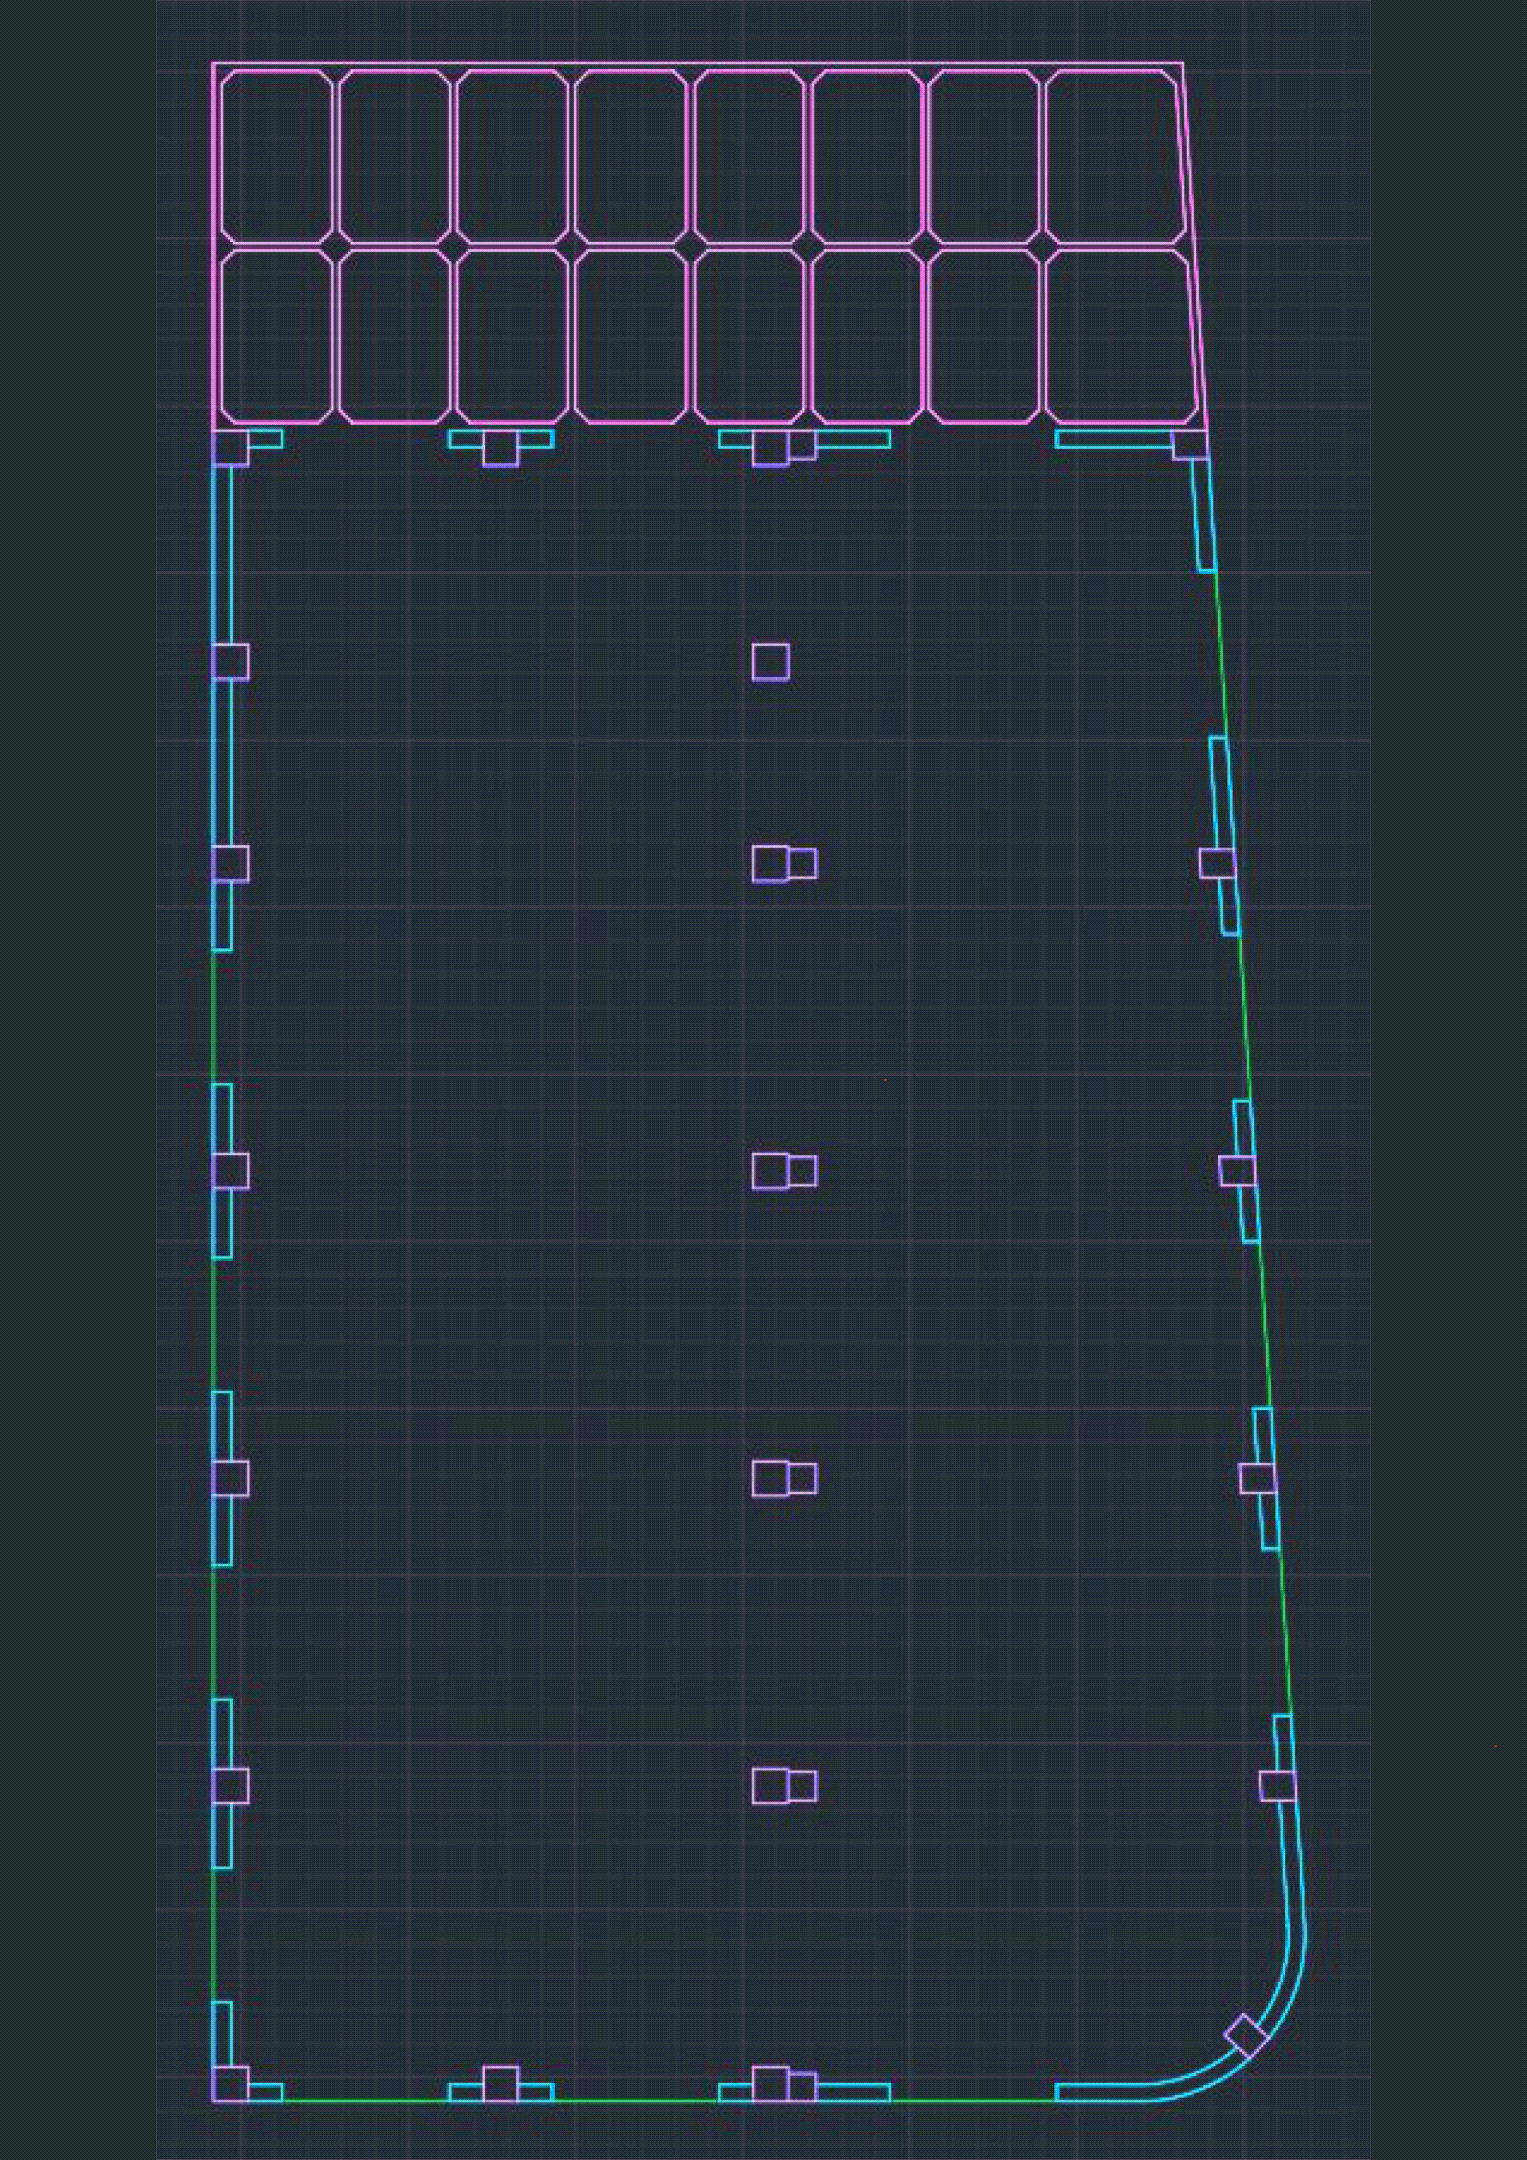Screen dimensions: 1527x2160
Task: Select the lone center column without attached square
Action: [770, 662]
